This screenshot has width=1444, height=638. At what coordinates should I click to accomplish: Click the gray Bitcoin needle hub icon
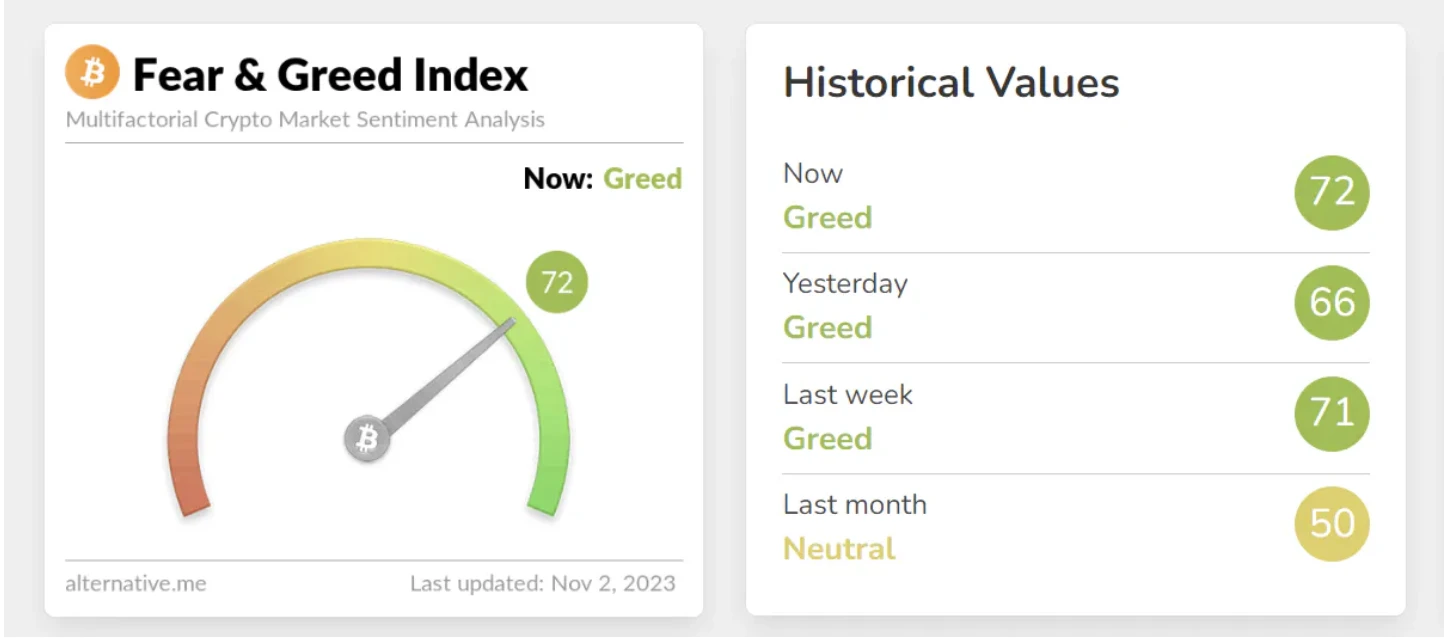(x=367, y=439)
